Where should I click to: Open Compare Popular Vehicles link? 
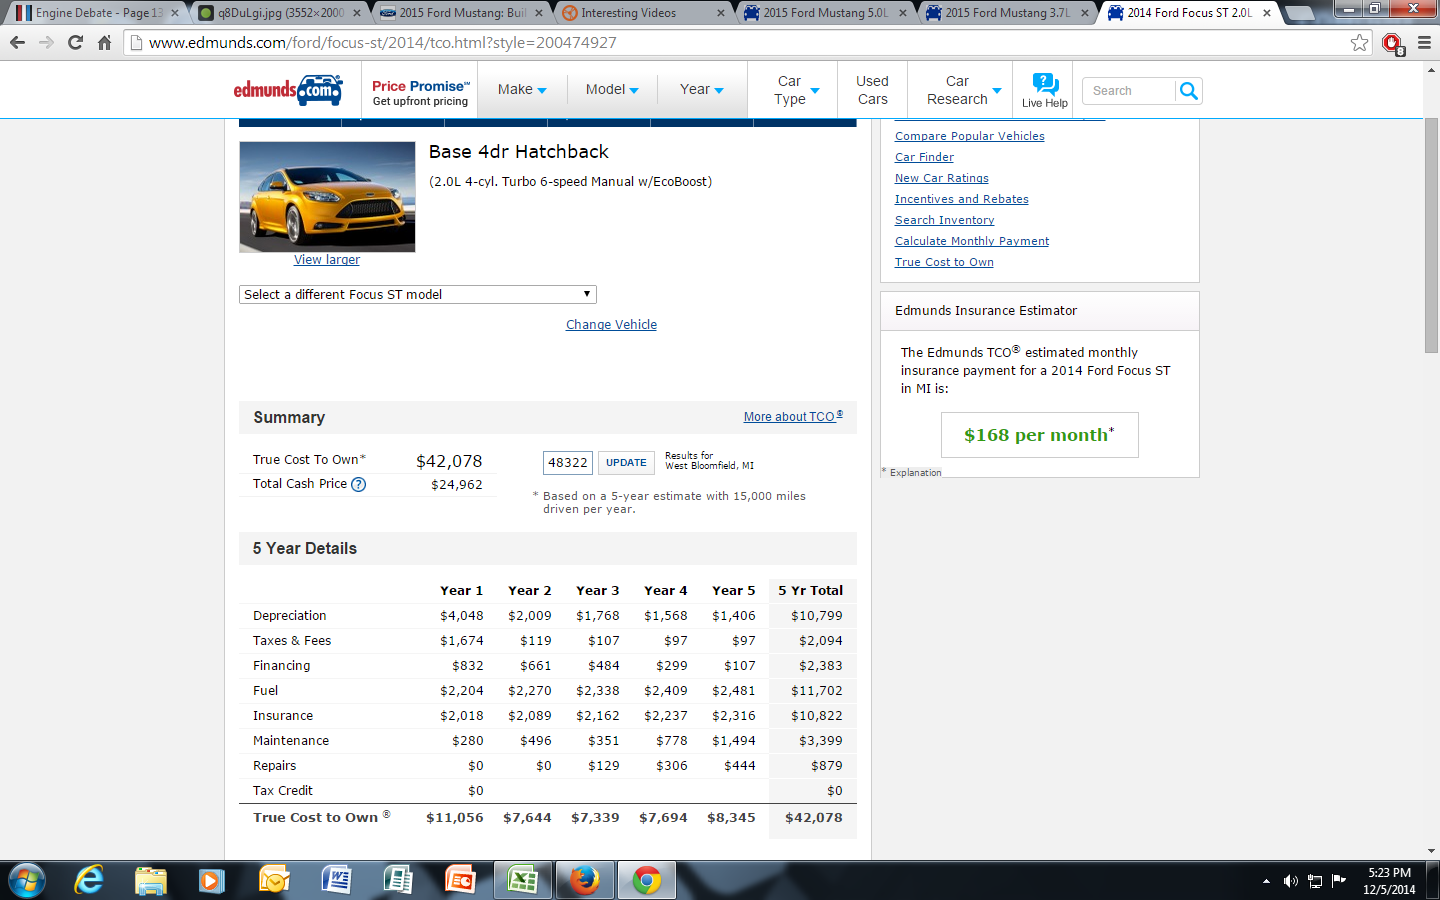[x=970, y=136]
